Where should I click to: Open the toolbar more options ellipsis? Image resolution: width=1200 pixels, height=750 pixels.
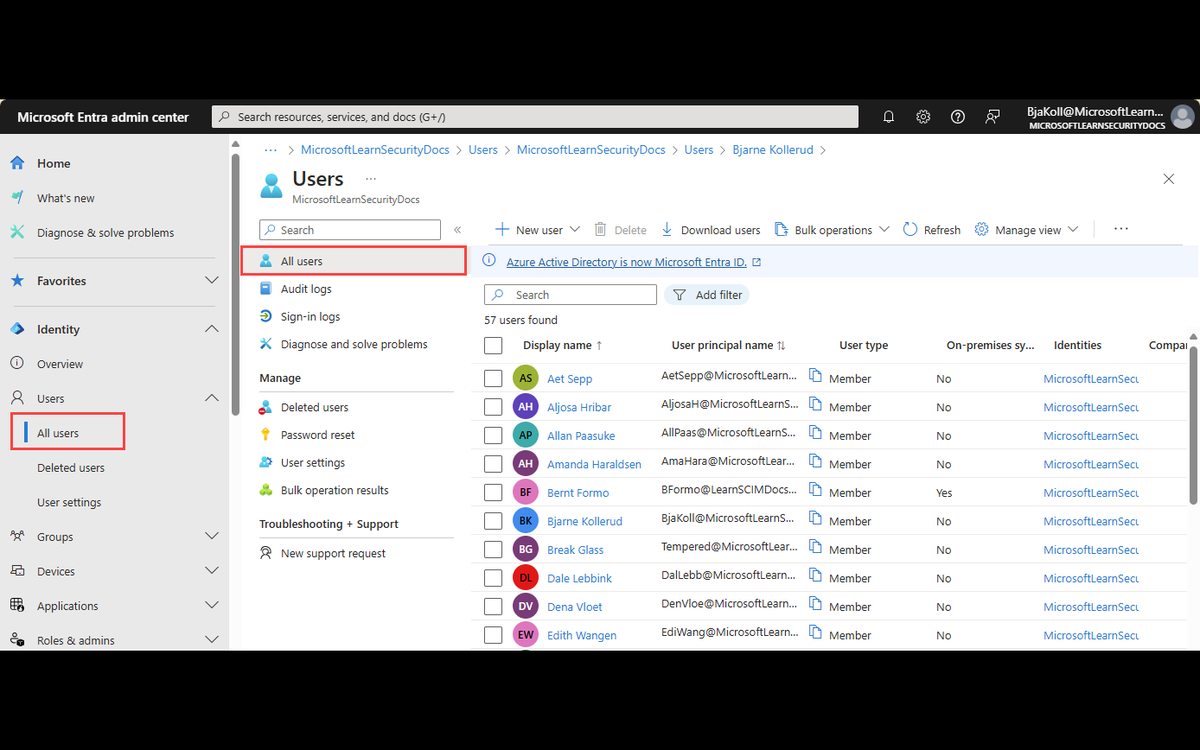coord(1121,229)
